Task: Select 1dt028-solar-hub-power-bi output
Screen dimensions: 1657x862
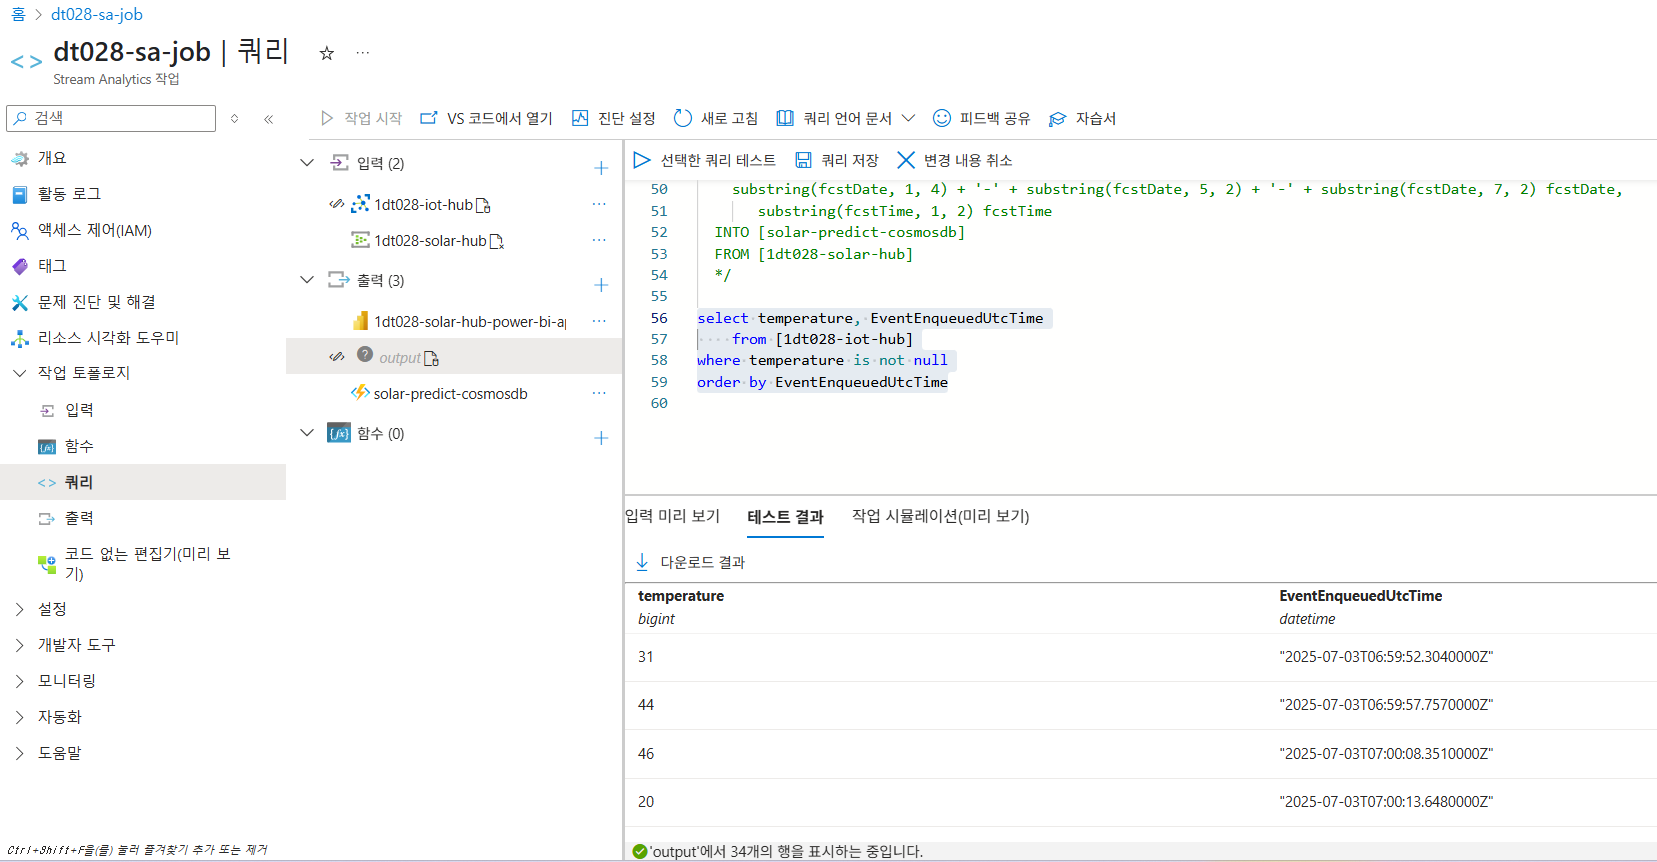Action: pyautogui.click(x=459, y=322)
